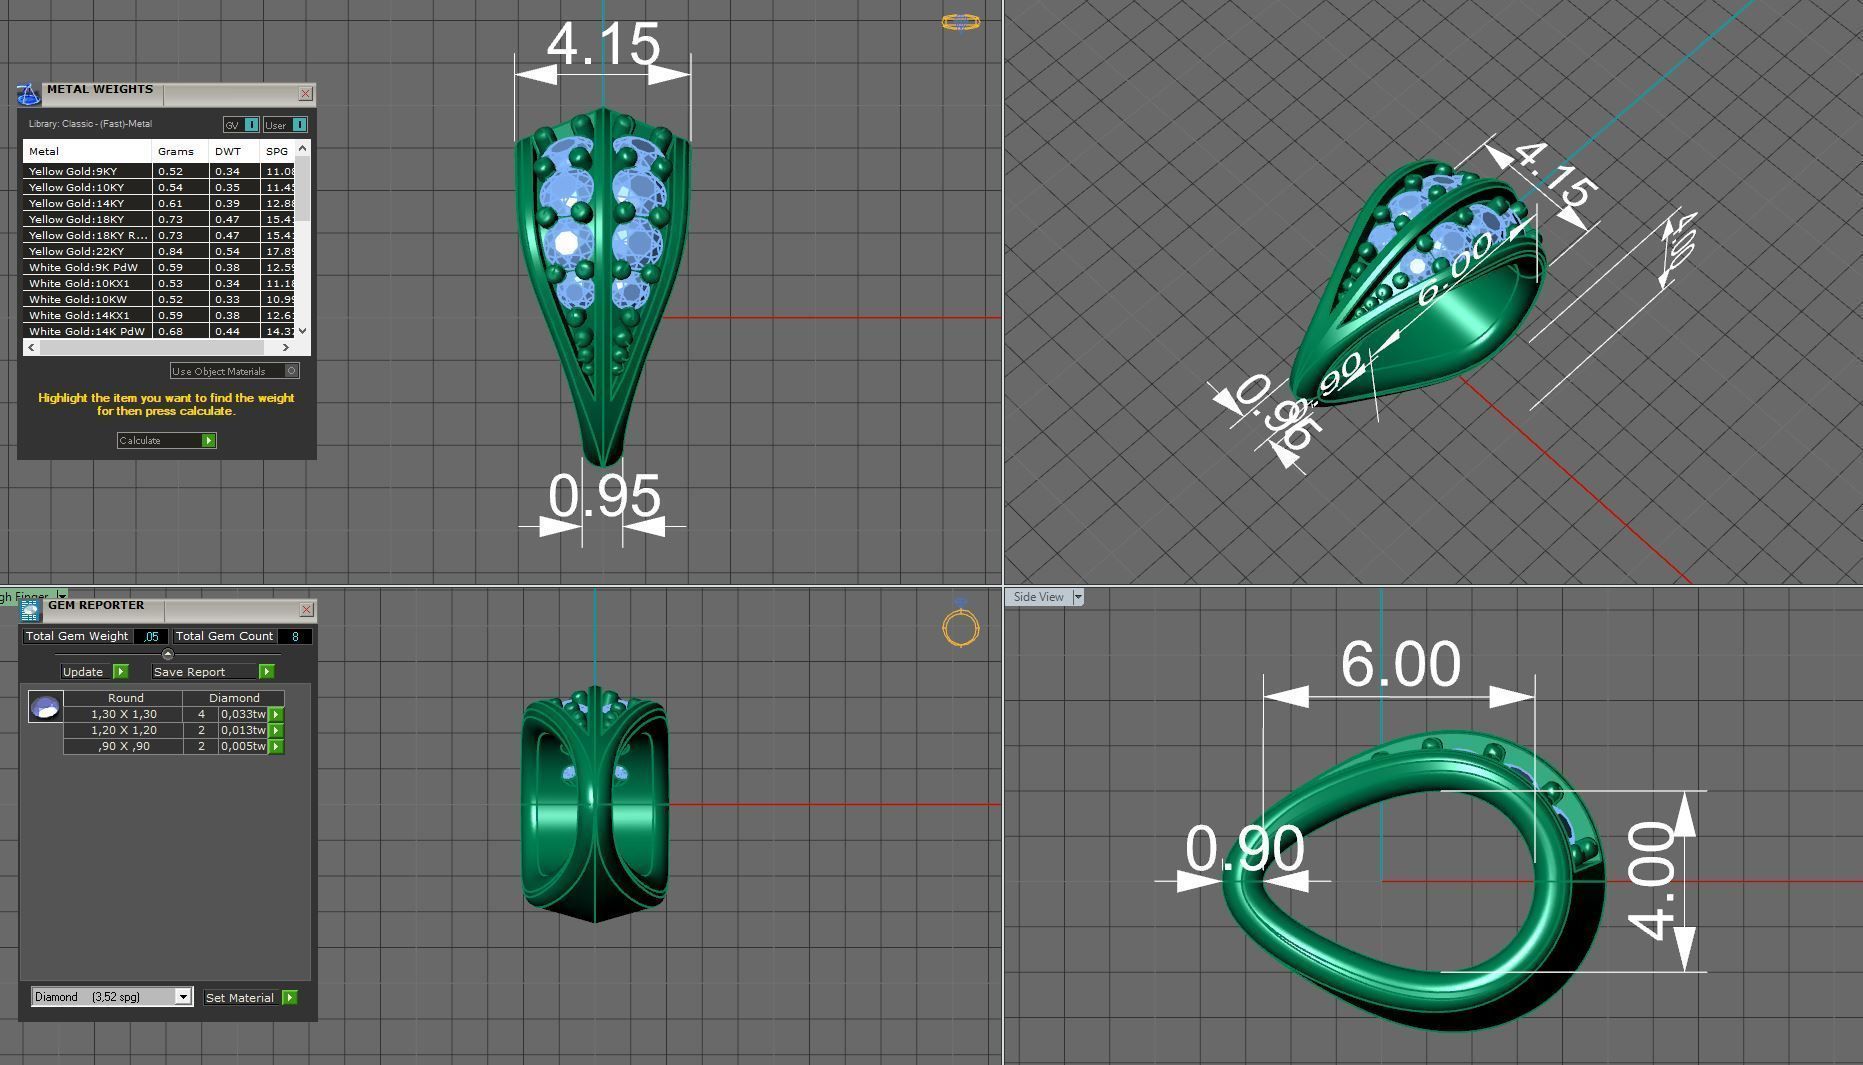The image size is (1863, 1065).
Task: Open the Side View viewport dropdown arrow
Action: click(1078, 597)
